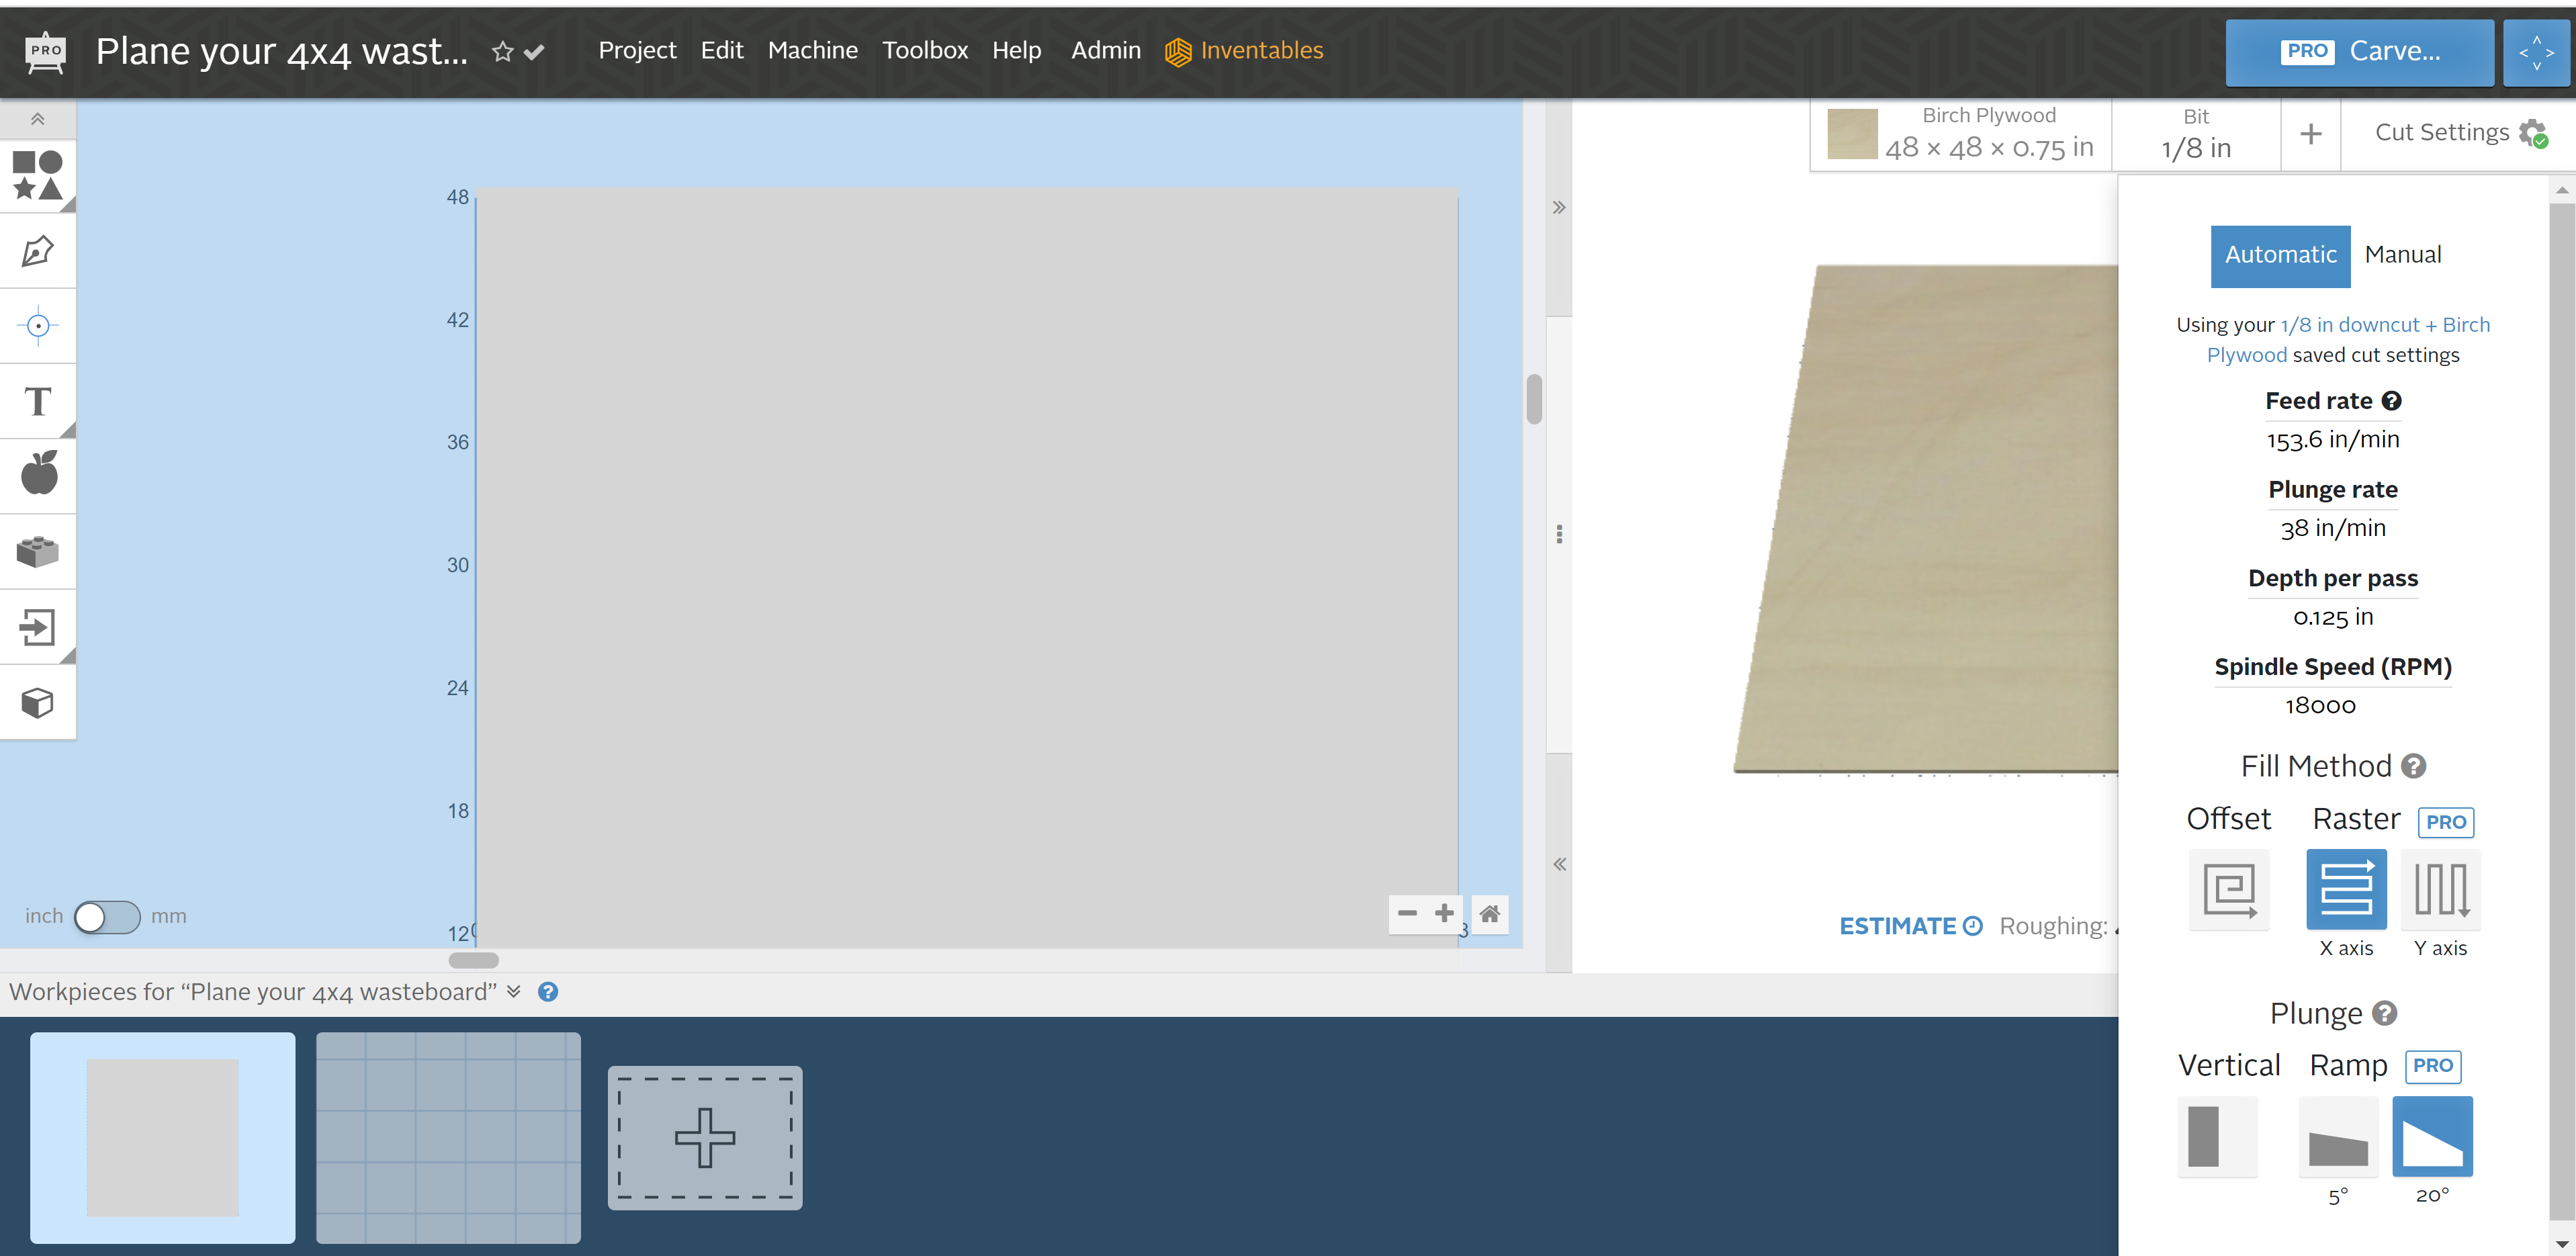Expand panel with right double chevron
Image resolution: width=2576 pixels, height=1256 pixels.
(x=1559, y=208)
